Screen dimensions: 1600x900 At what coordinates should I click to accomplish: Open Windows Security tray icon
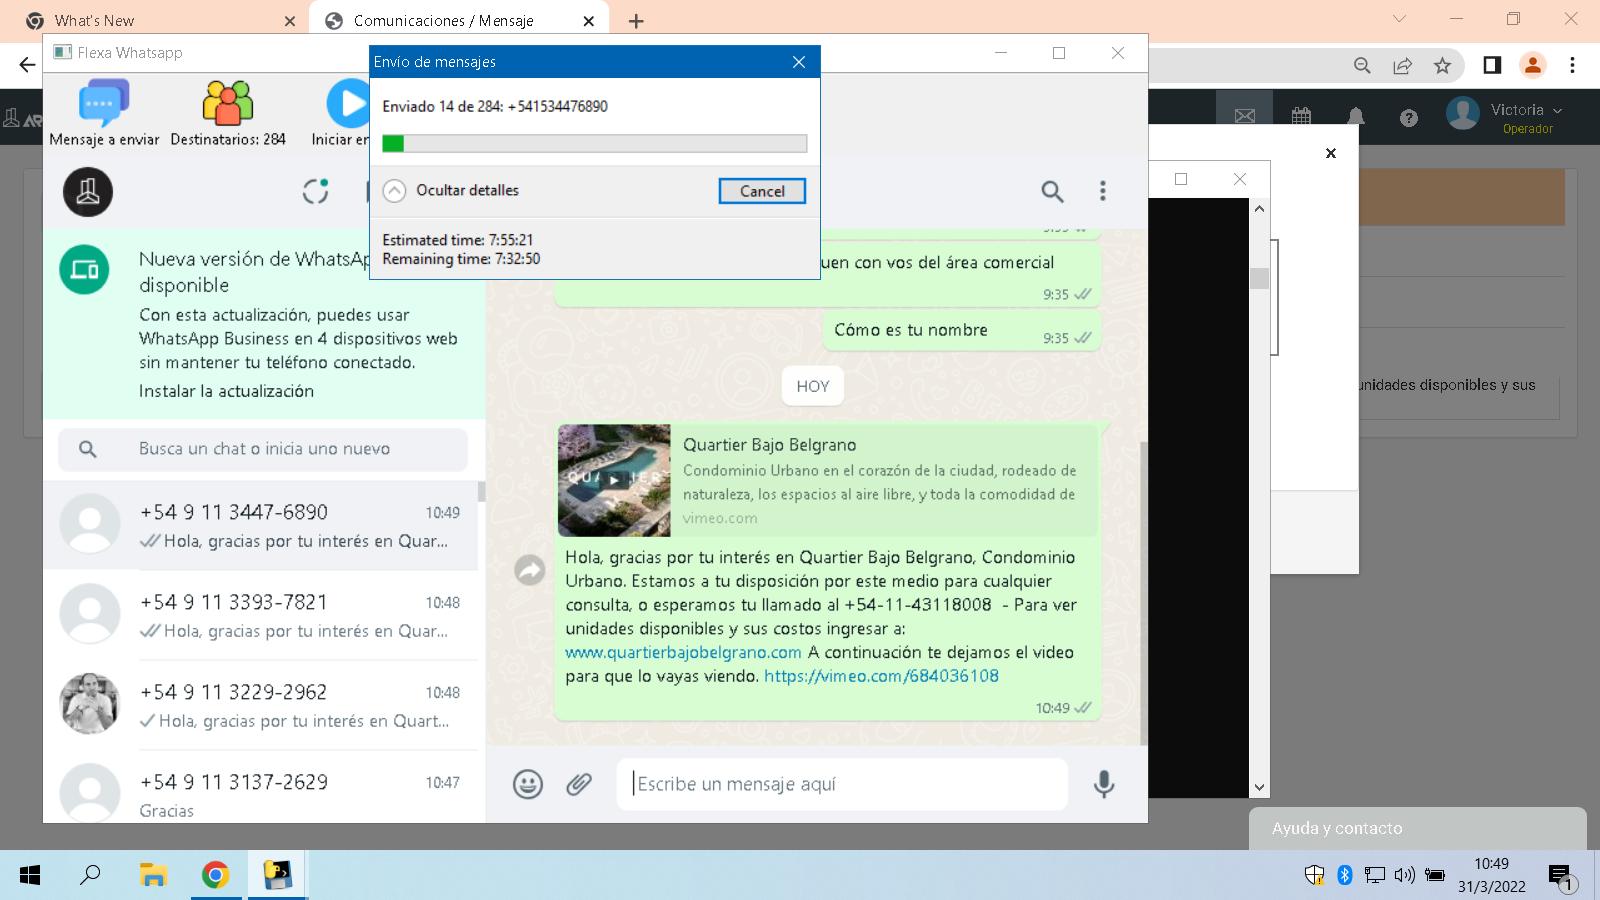tap(1314, 875)
